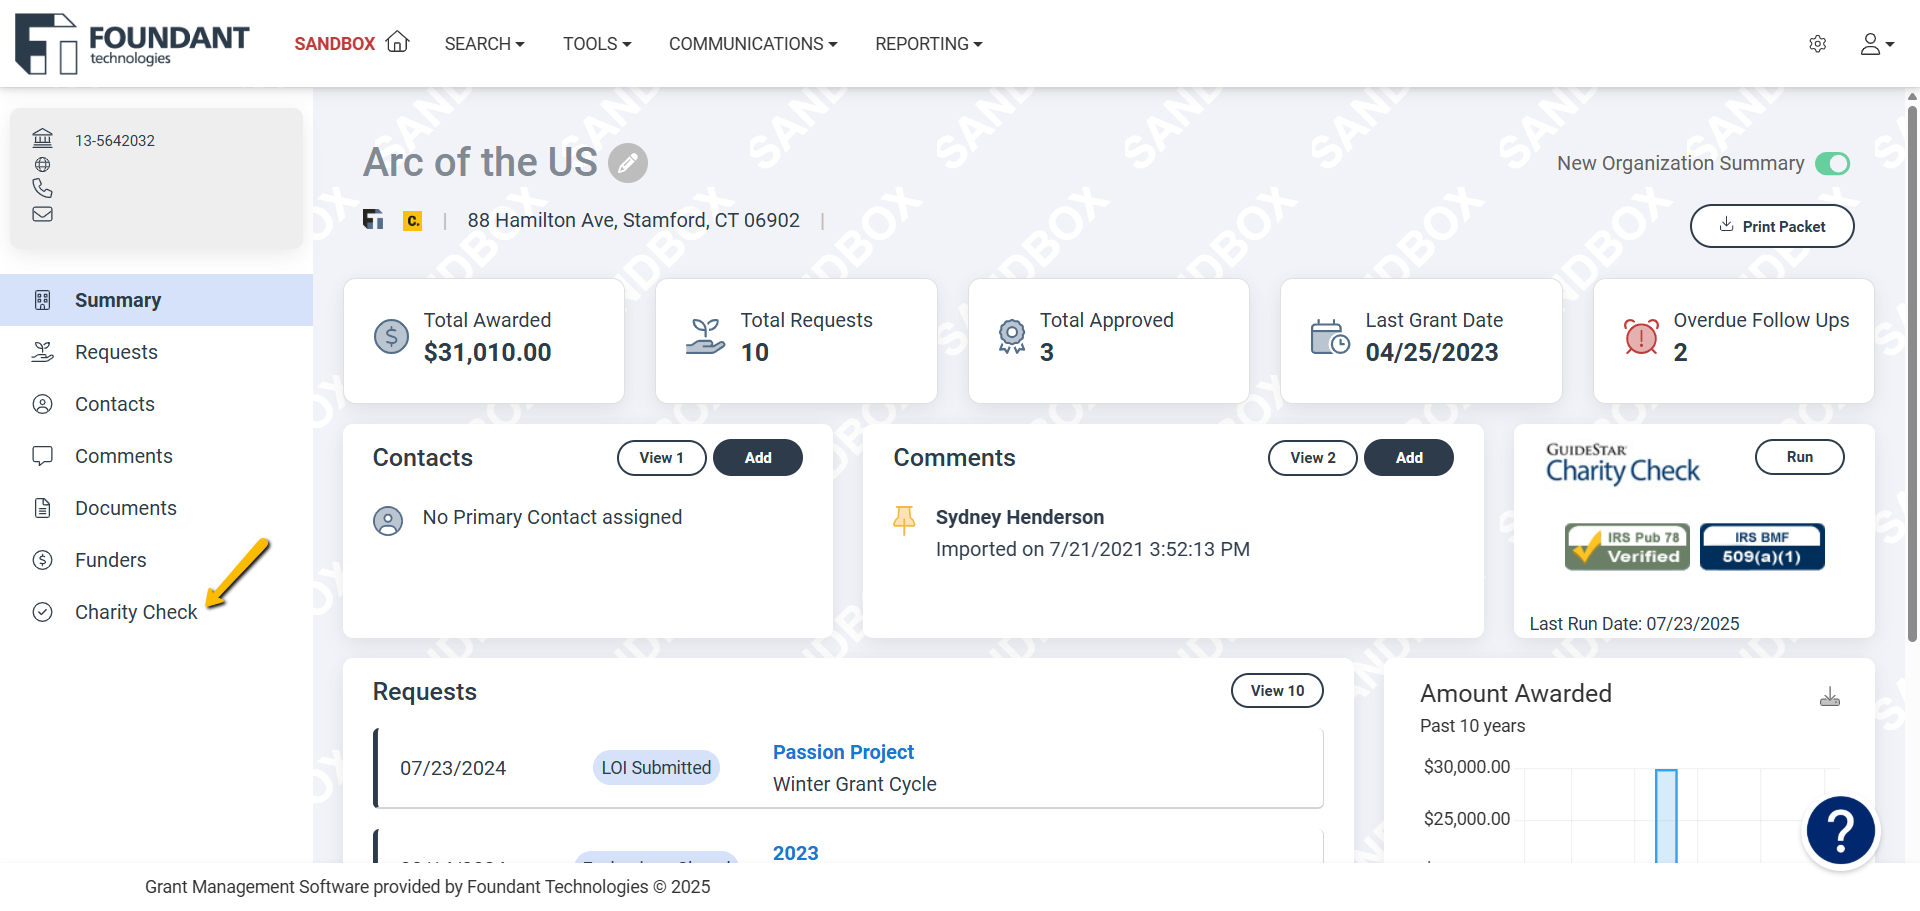The image size is (1920, 911).
Task: Open the 2023 request link
Action: 796,853
